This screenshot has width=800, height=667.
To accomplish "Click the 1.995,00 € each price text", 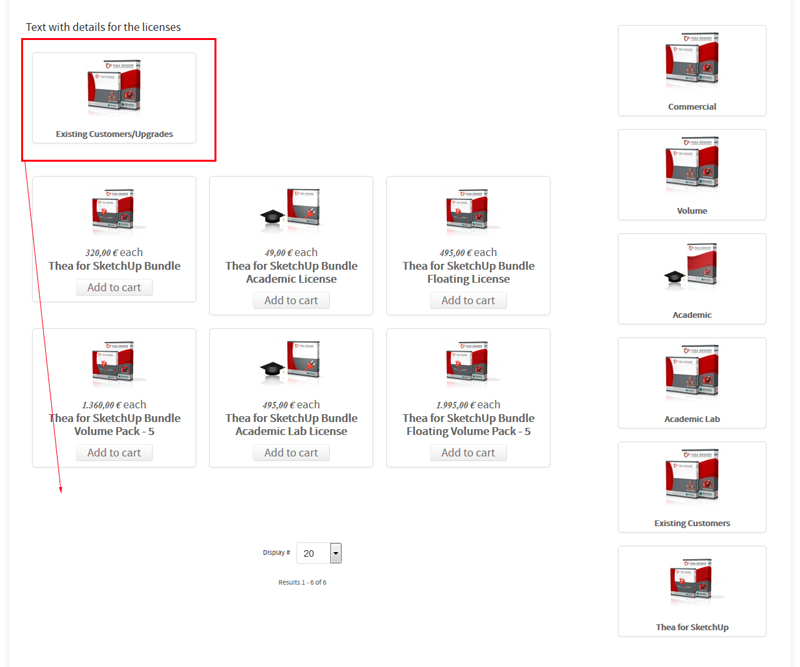I will [x=468, y=405].
